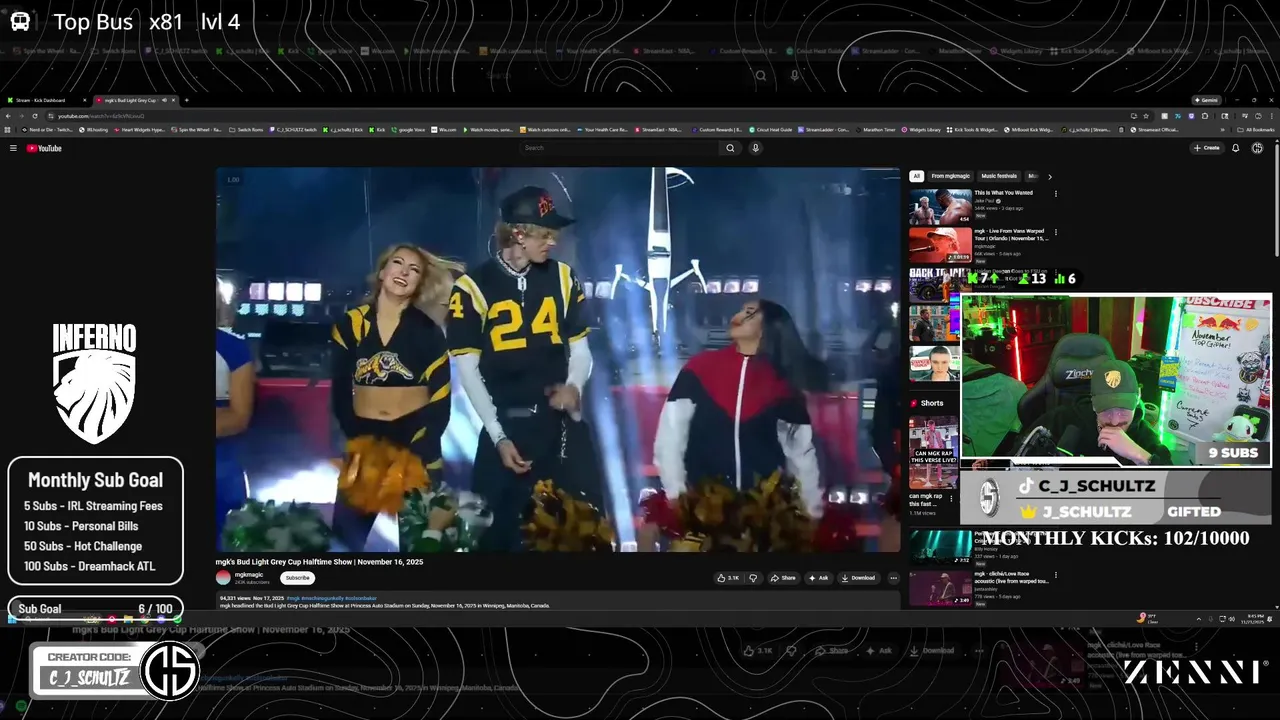This screenshot has width=1280, height=720.
Task: Click the Ask button below the video
Action: pos(819,578)
